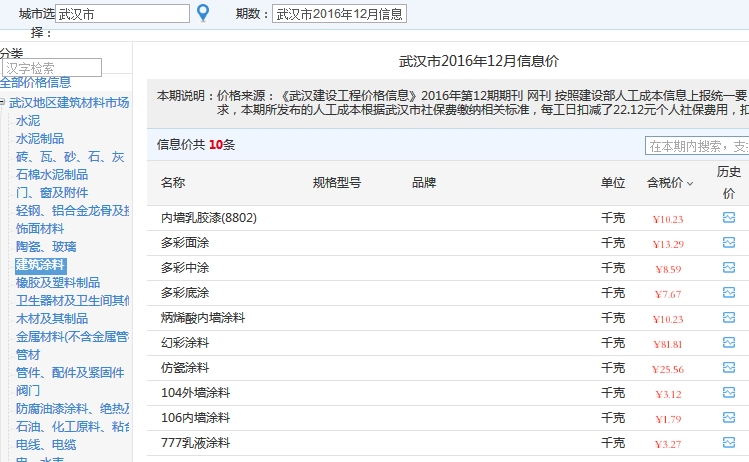Select 石棉水泥制品 category
The width and height of the screenshot is (749, 462).
tap(52, 175)
